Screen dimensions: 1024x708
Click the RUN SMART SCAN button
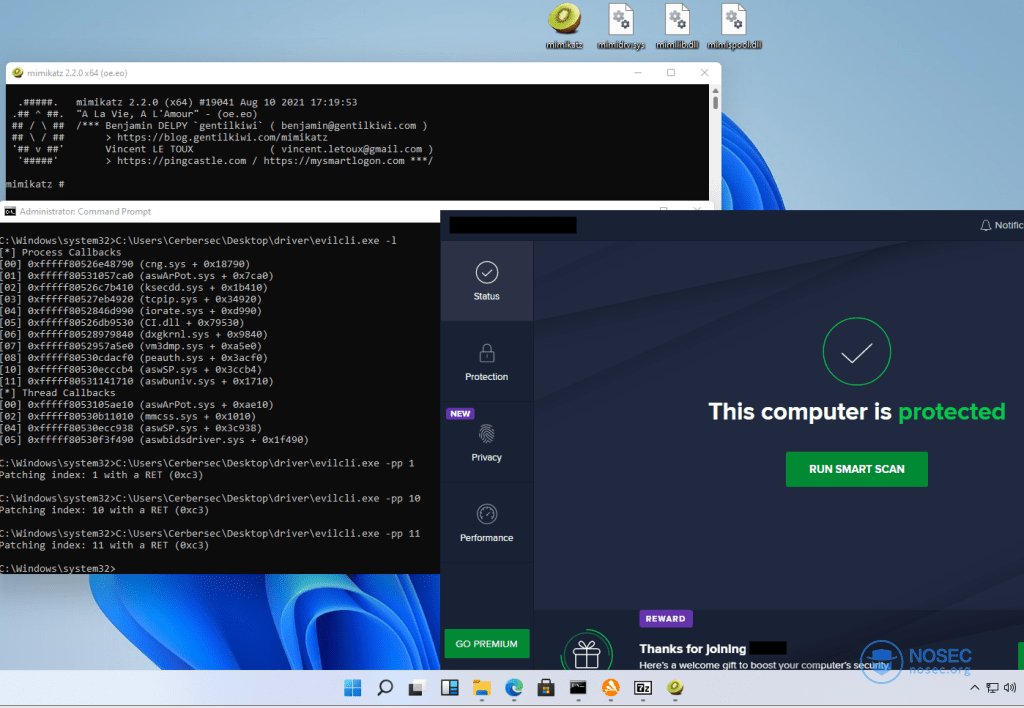[856, 469]
